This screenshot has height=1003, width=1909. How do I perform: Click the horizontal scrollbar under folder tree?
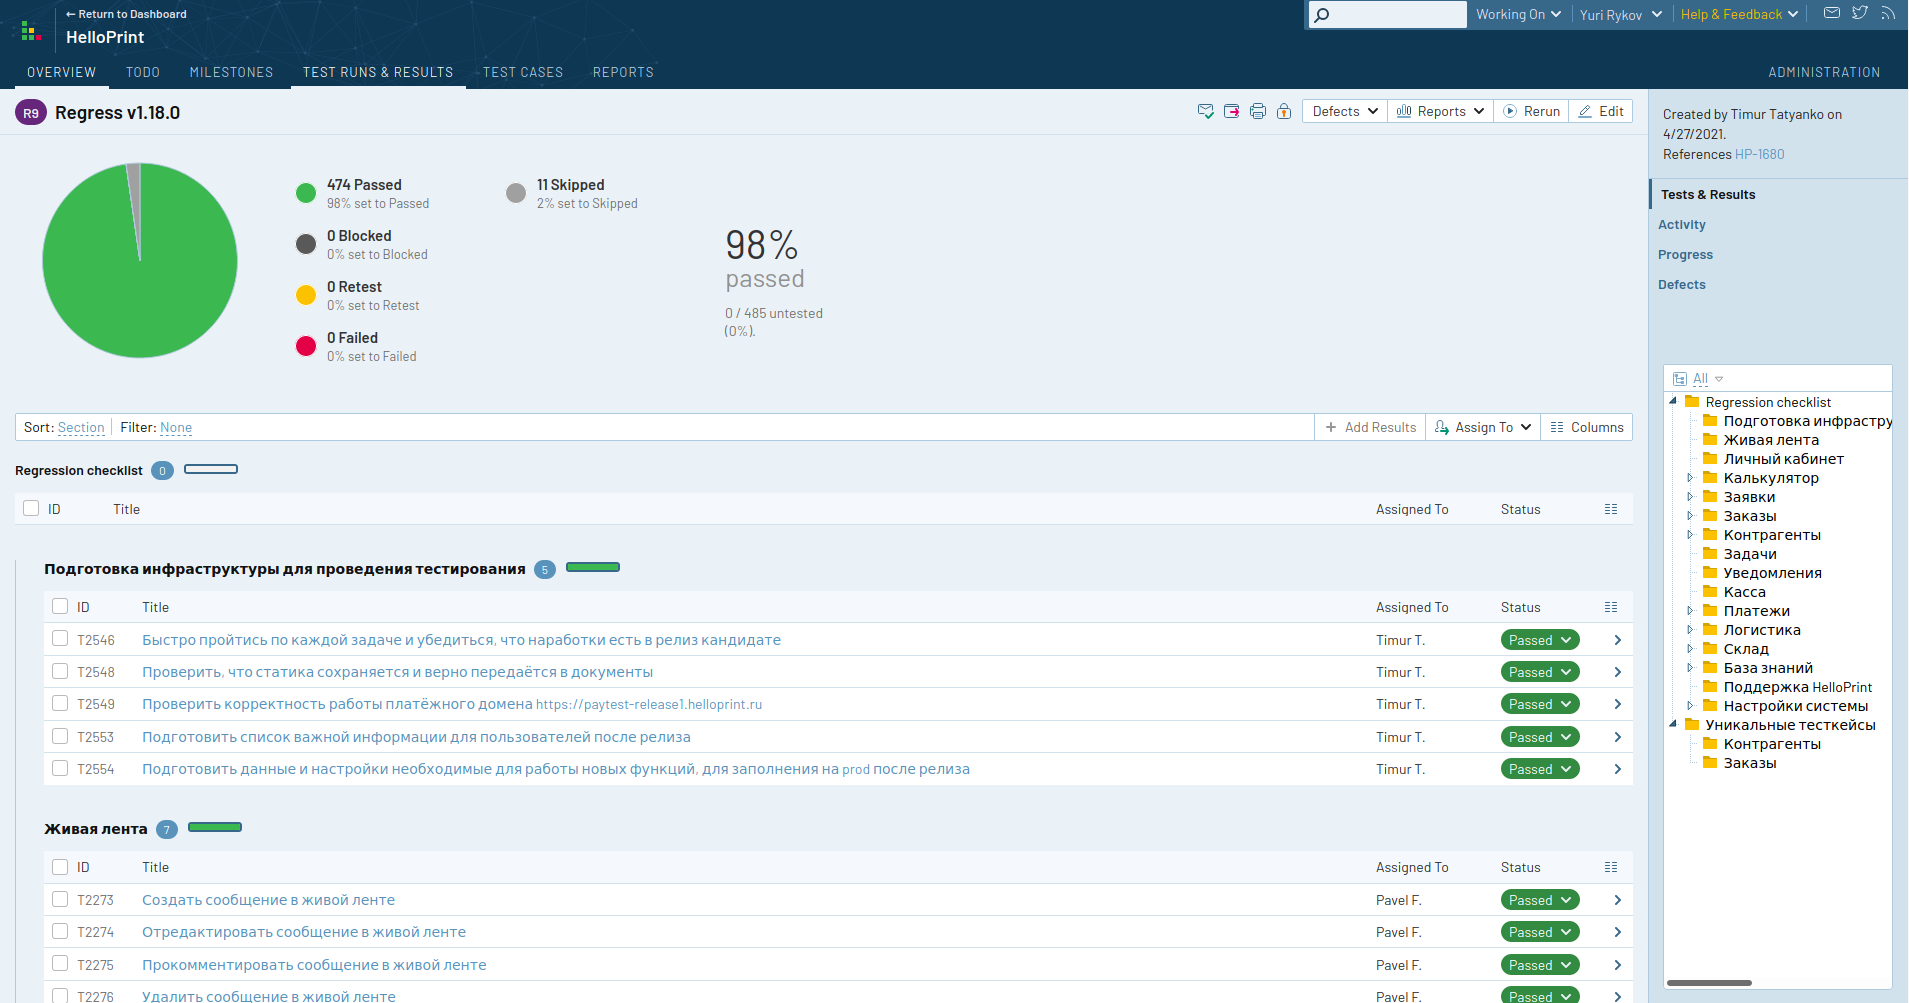(x=1709, y=983)
